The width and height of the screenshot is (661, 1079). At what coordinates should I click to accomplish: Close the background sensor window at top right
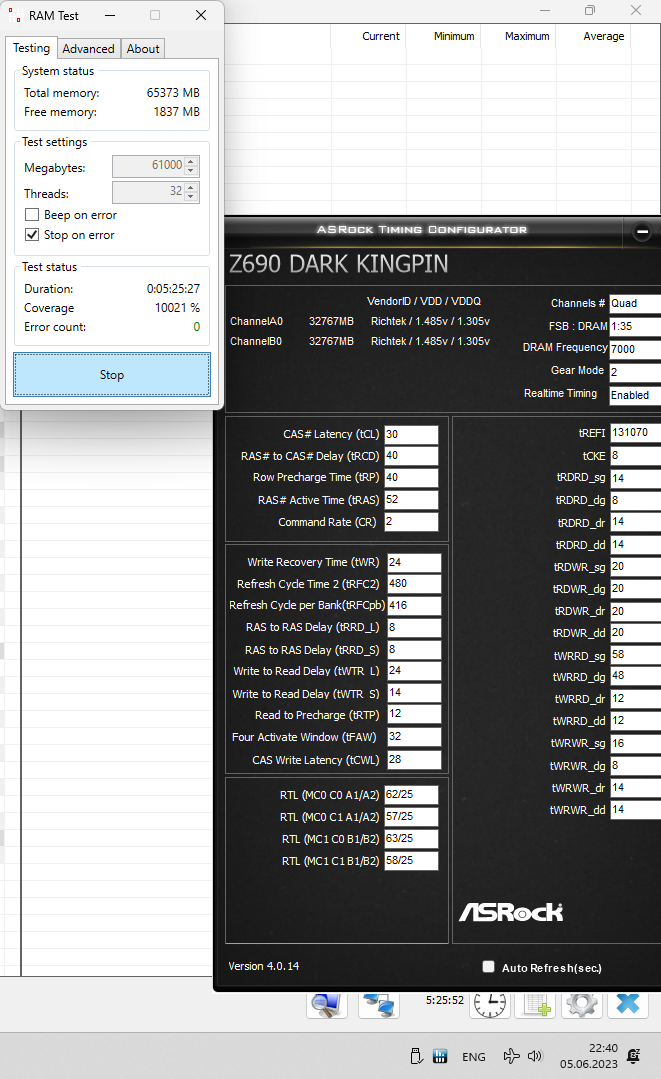tap(636, 10)
